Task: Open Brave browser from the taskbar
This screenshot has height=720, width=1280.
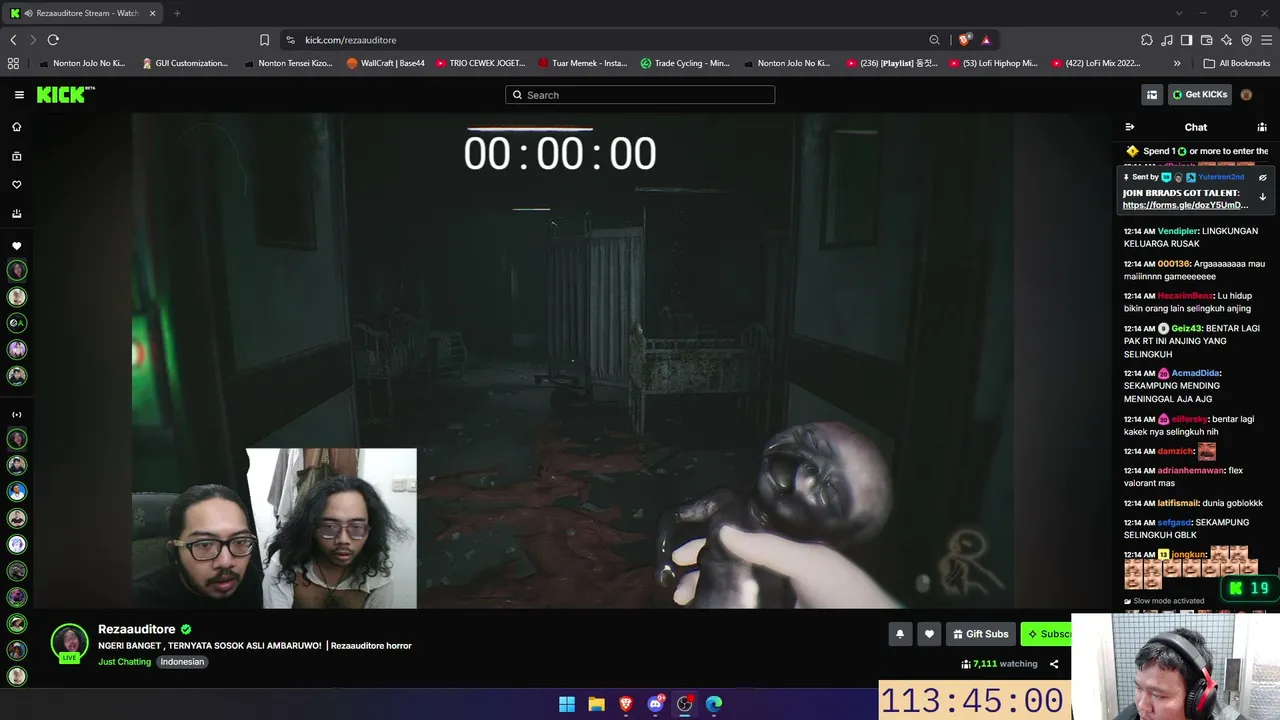Action: 626,704
